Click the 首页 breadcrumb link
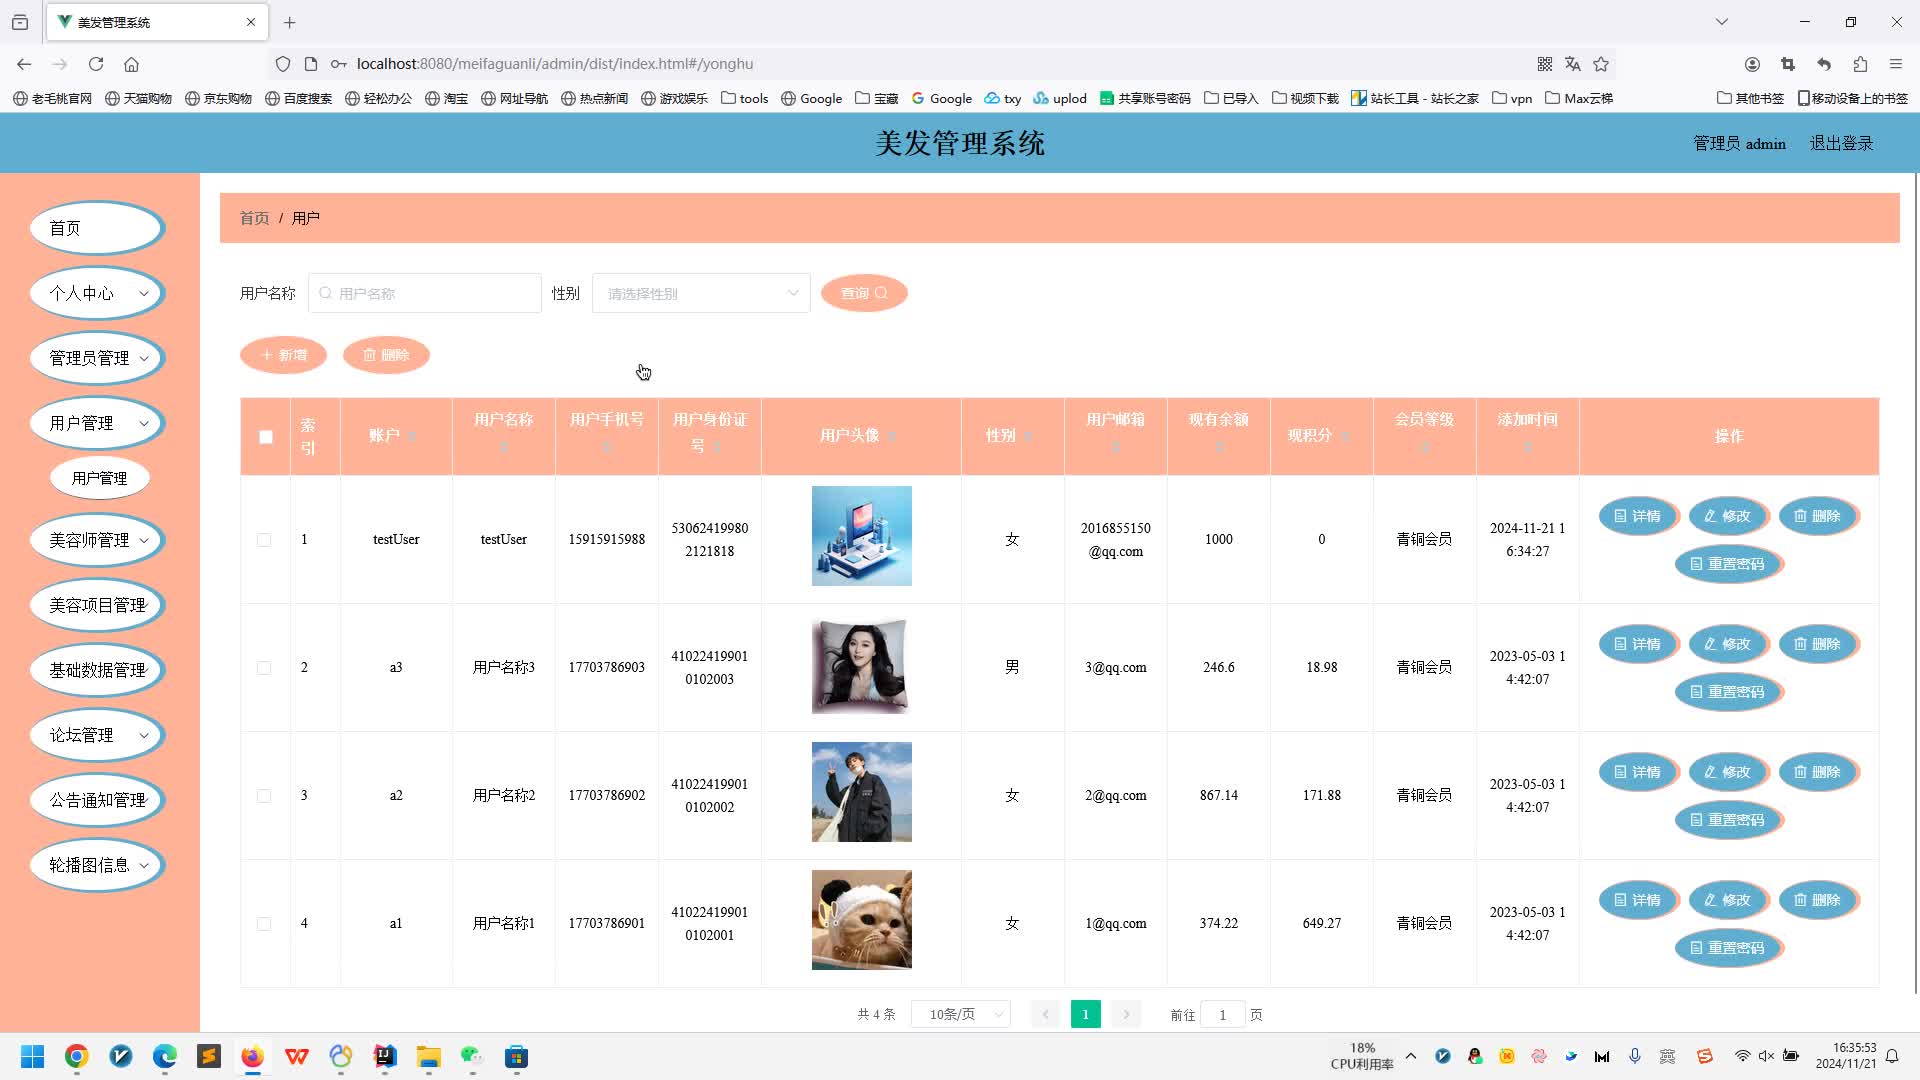This screenshot has width=1920, height=1080. [x=254, y=218]
